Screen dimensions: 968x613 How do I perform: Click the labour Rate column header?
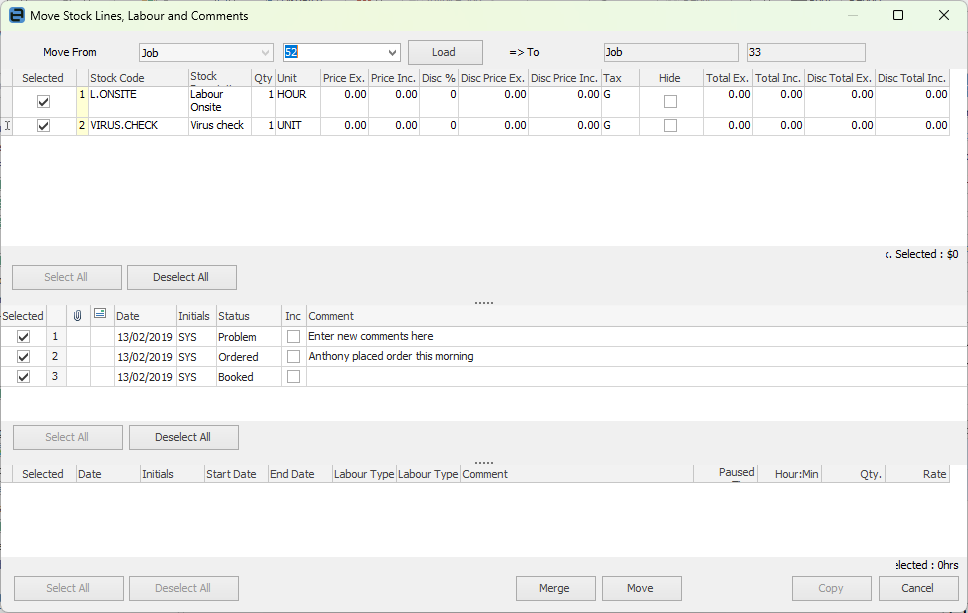pyautogui.click(x=917, y=474)
